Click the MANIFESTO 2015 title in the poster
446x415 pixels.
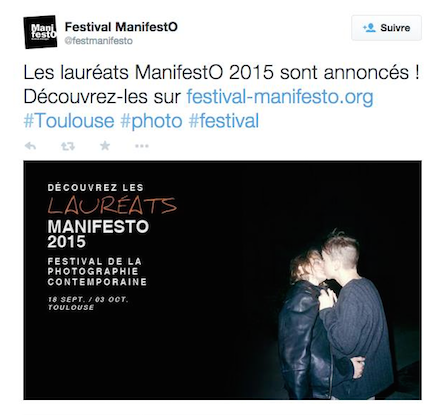click(x=98, y=234)
